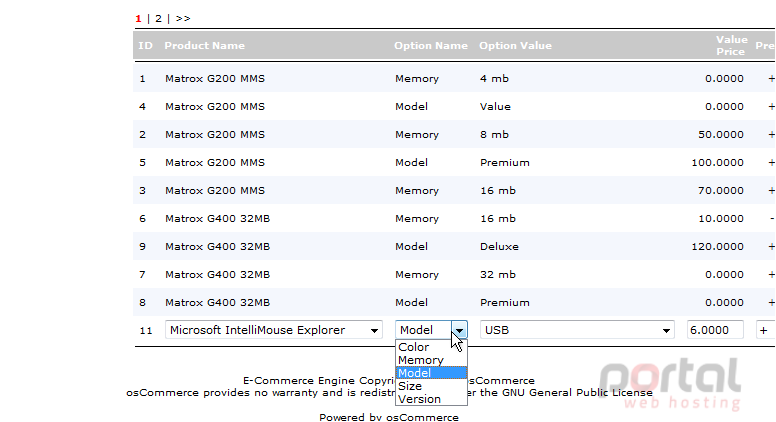The image size is (776, 422).
Task: Click ID 11 in the edit row
Action: [x=146, y=330]
